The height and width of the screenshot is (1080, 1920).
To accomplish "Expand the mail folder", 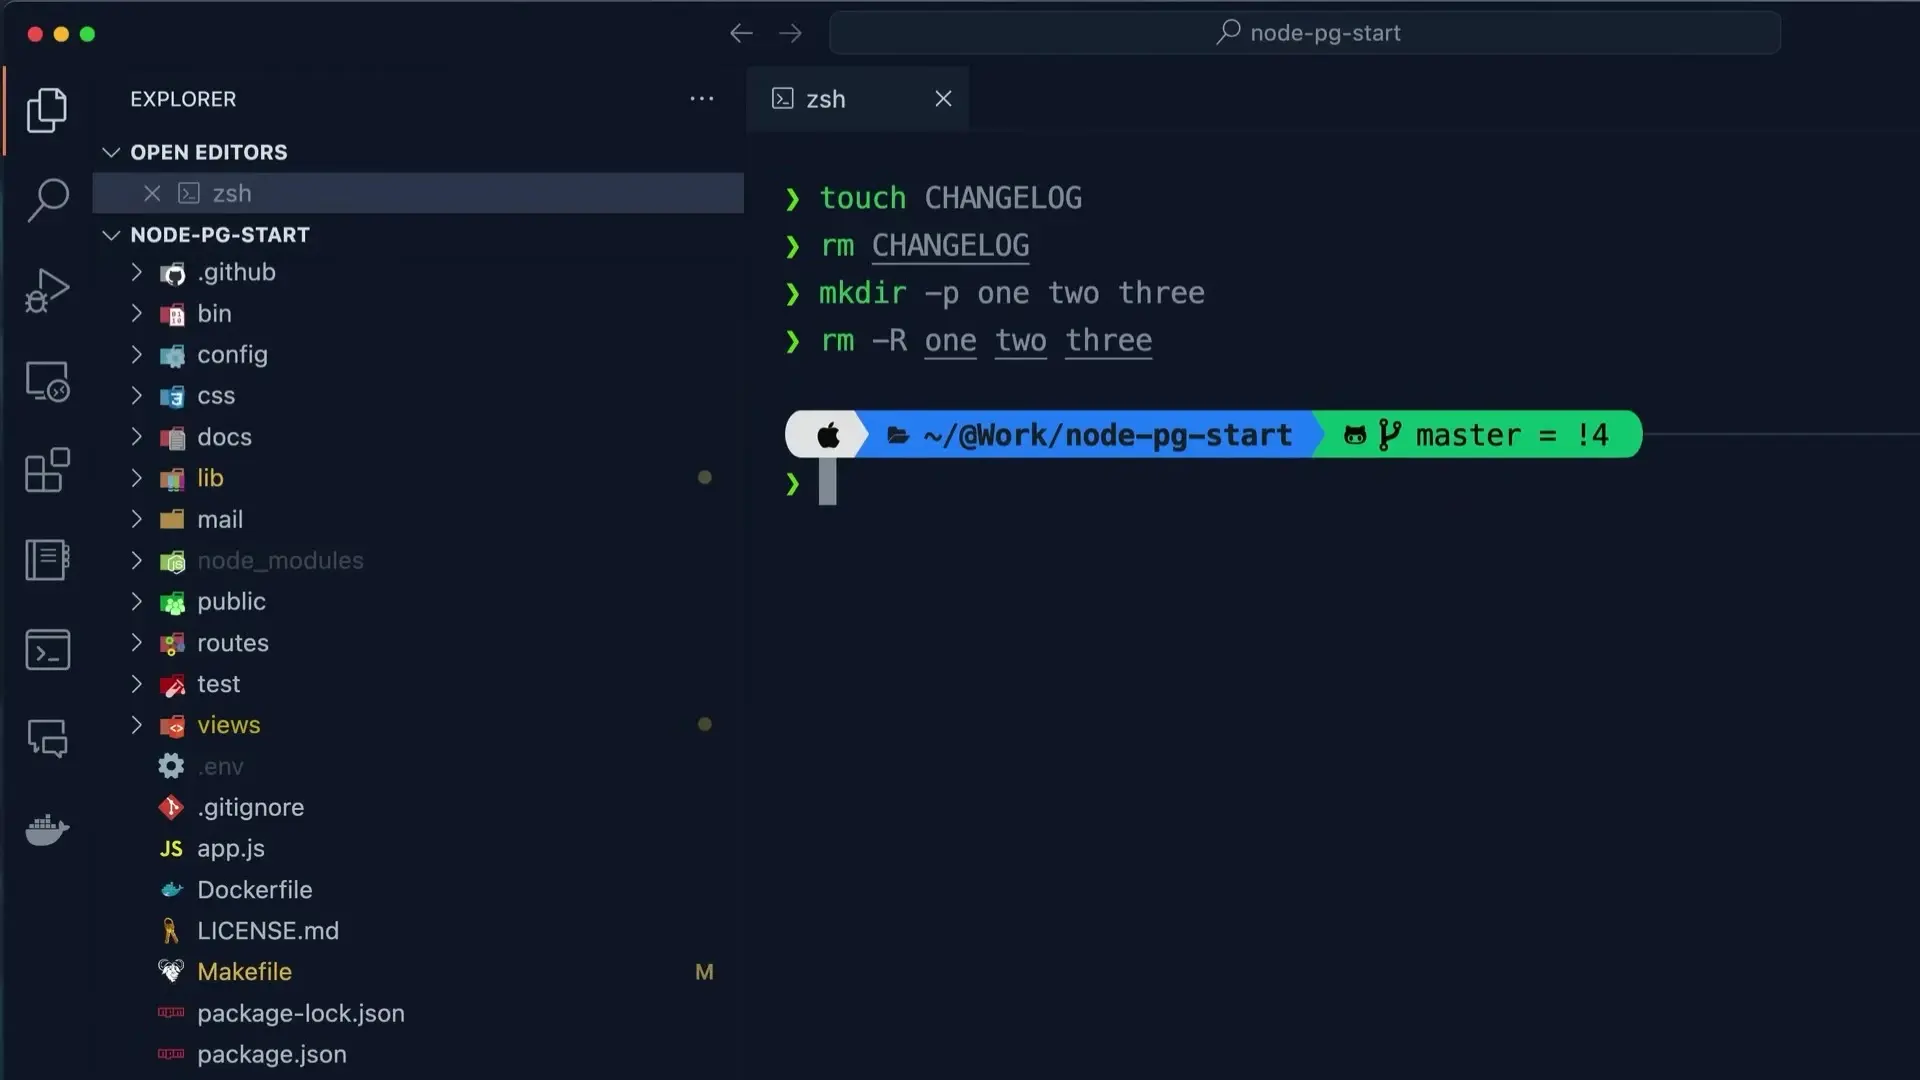I will [x=137, y=519].
